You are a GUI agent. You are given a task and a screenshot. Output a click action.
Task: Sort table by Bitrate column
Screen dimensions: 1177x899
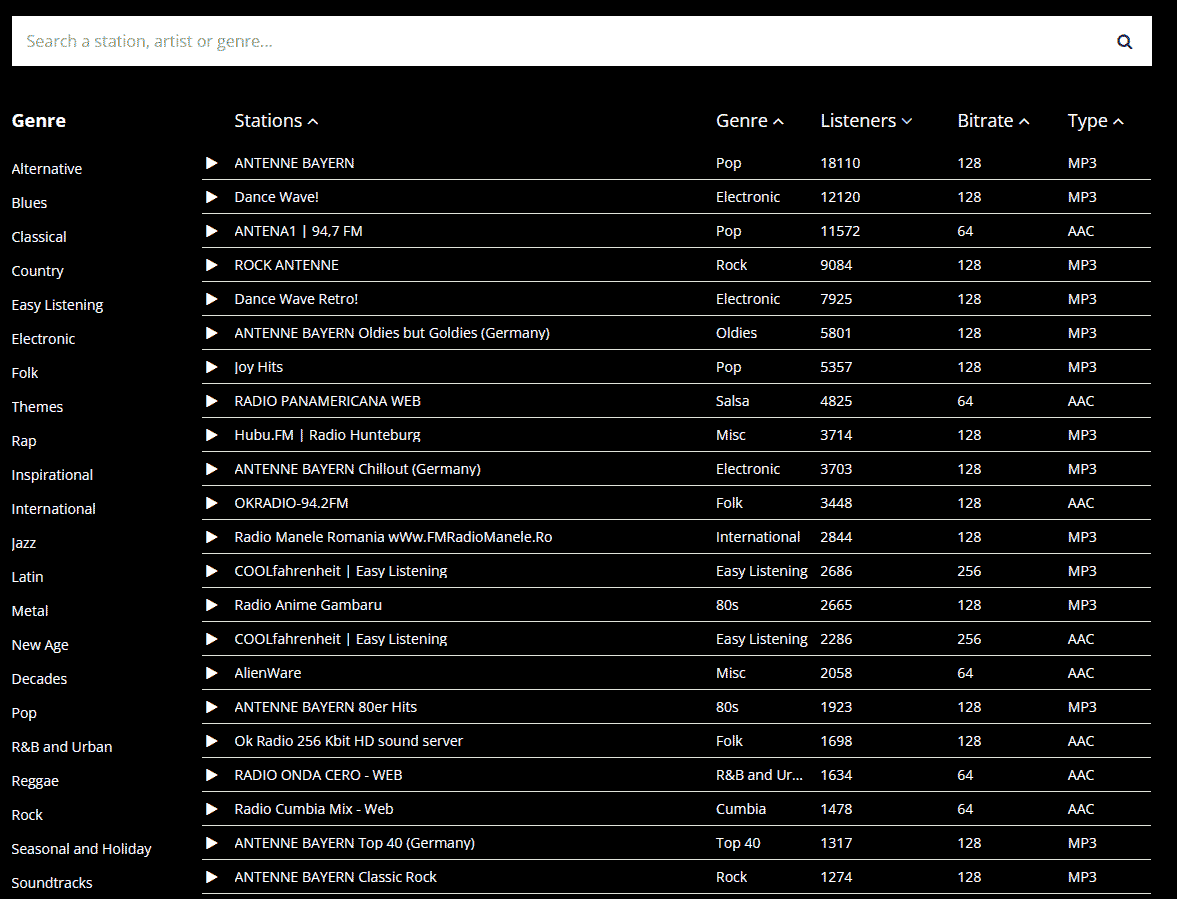[x=993, y=121]
